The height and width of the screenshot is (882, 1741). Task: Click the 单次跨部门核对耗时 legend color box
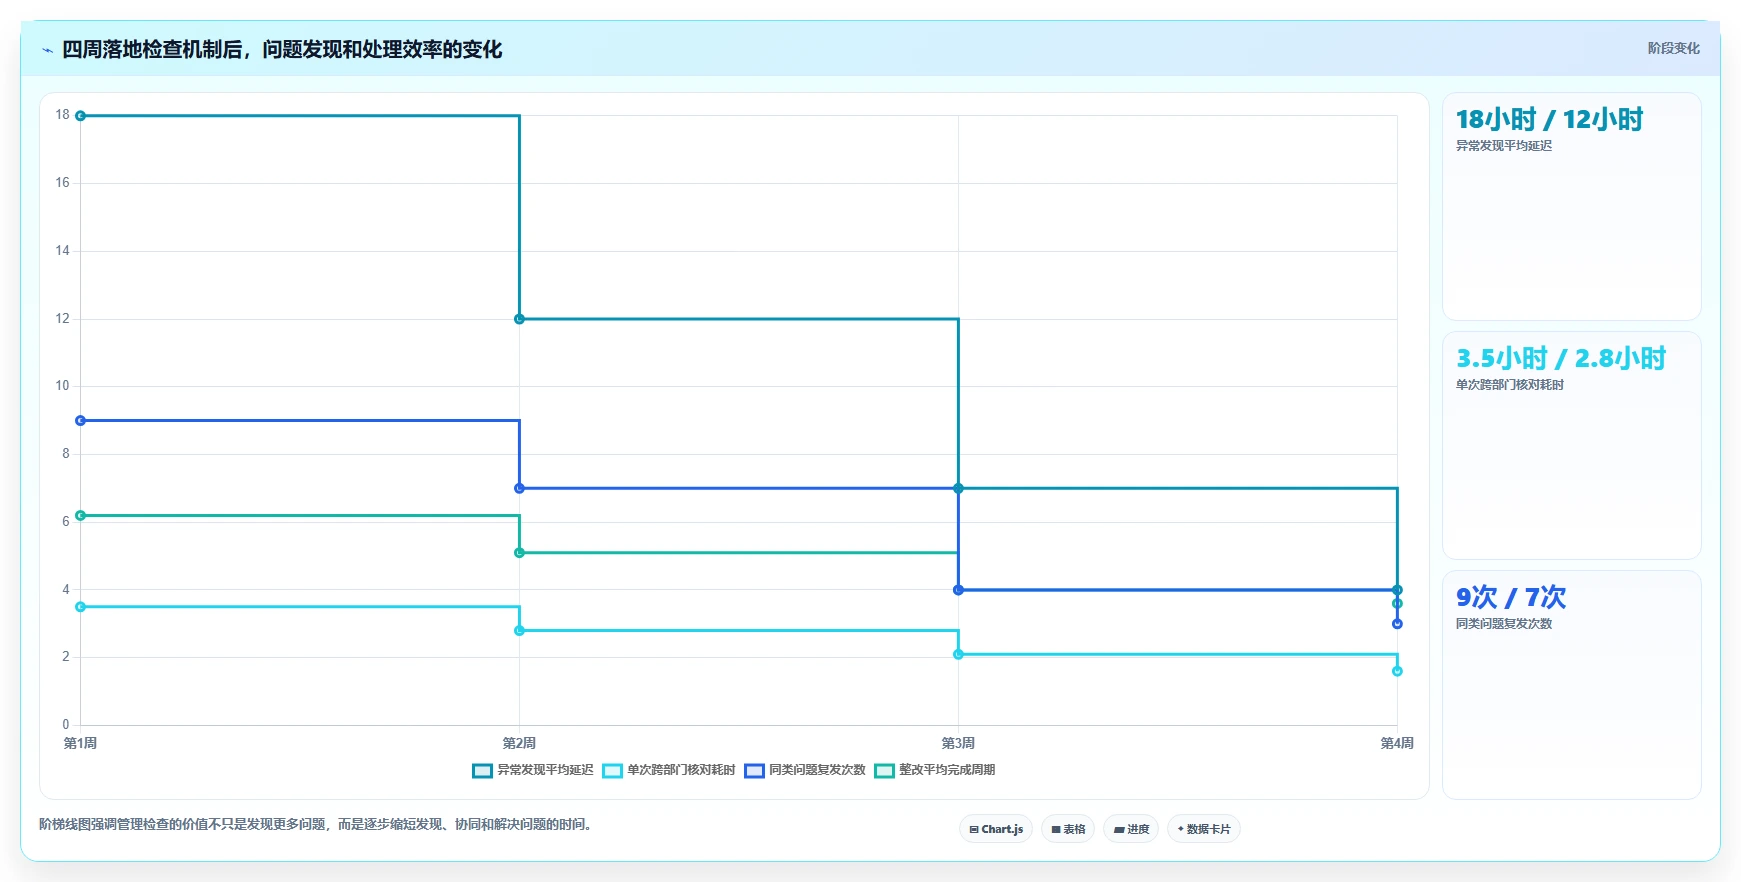[612, 770]
